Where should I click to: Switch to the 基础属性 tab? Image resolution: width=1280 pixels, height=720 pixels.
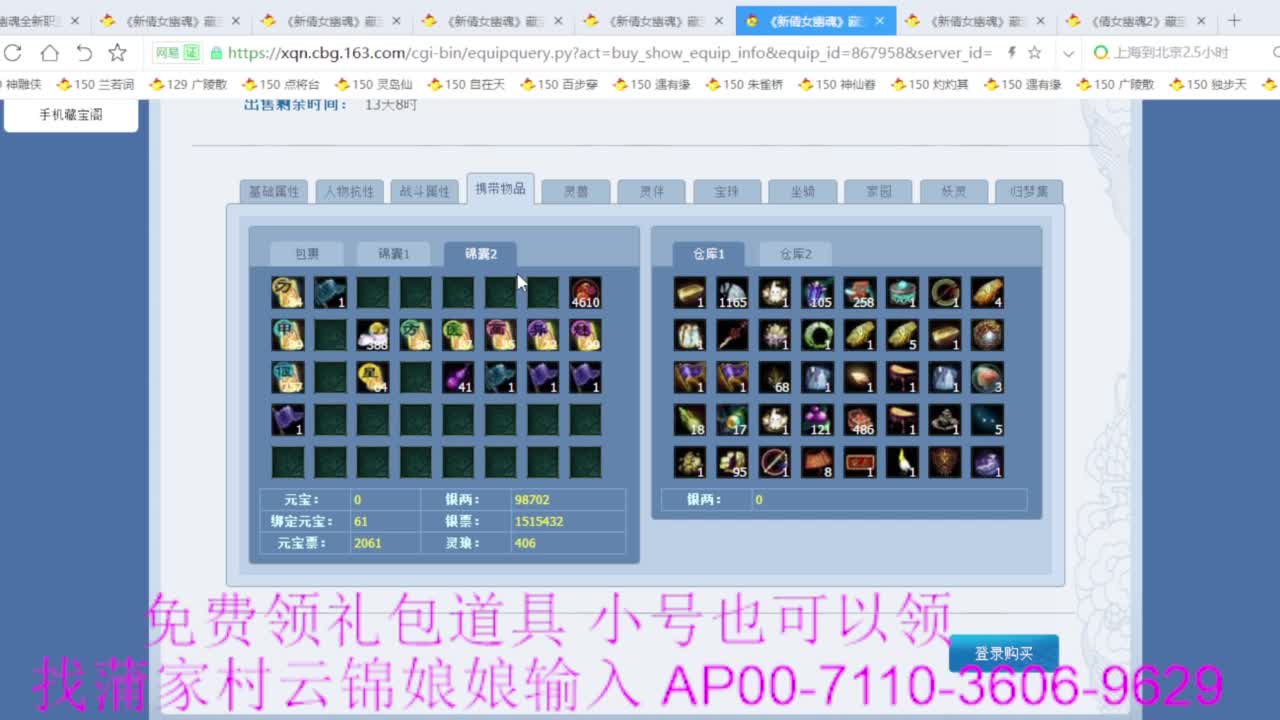[x=274, y=191]
